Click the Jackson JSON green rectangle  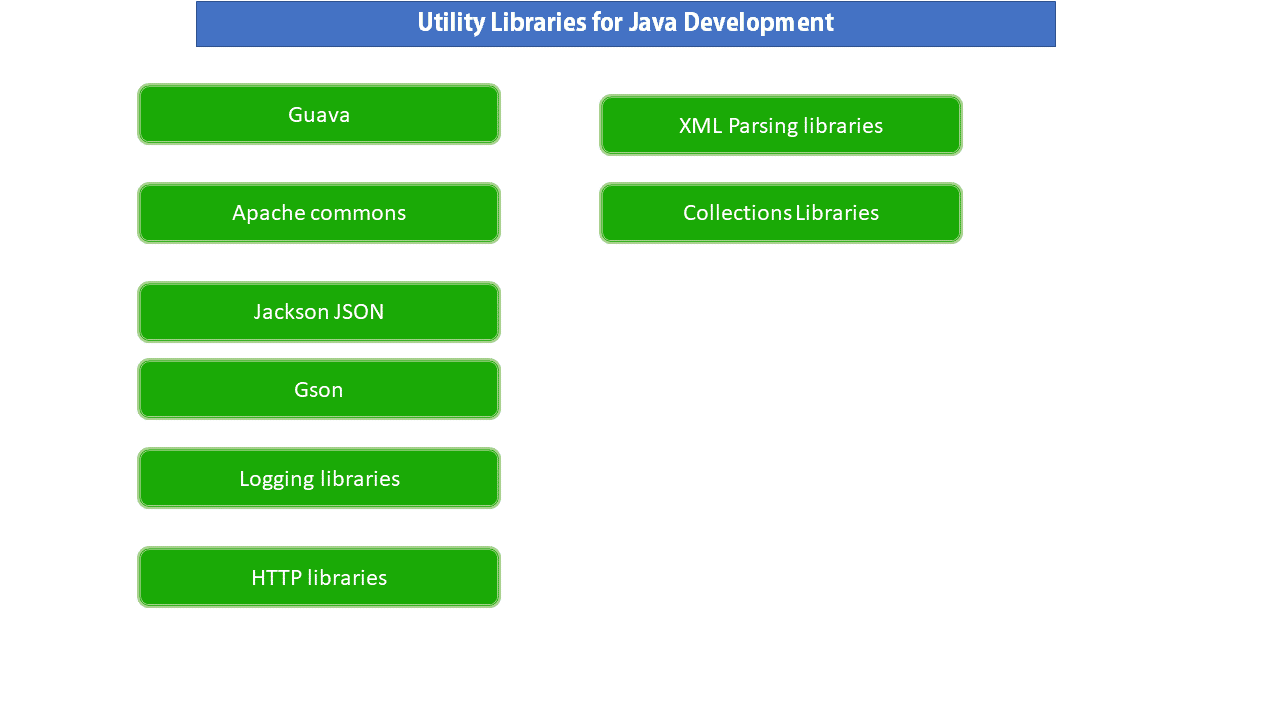(x=319, y=311)
